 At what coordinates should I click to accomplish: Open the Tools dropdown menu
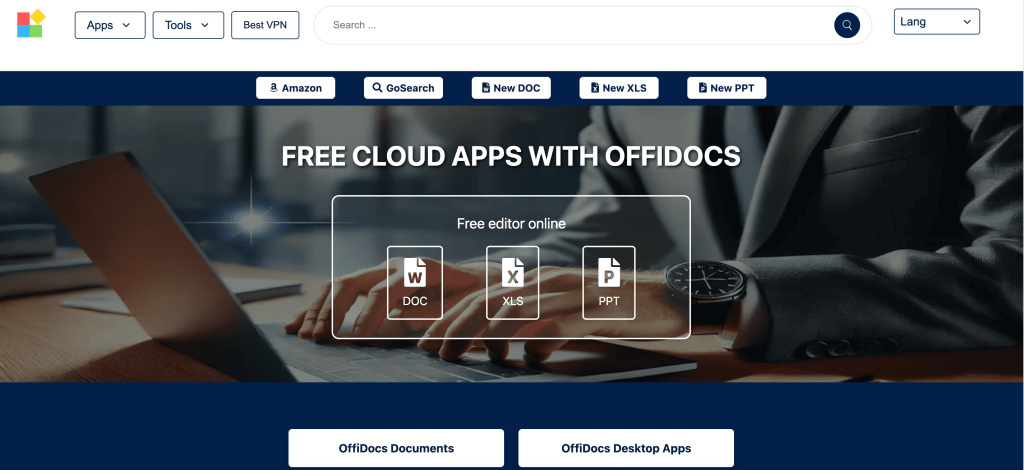[188, 25]
